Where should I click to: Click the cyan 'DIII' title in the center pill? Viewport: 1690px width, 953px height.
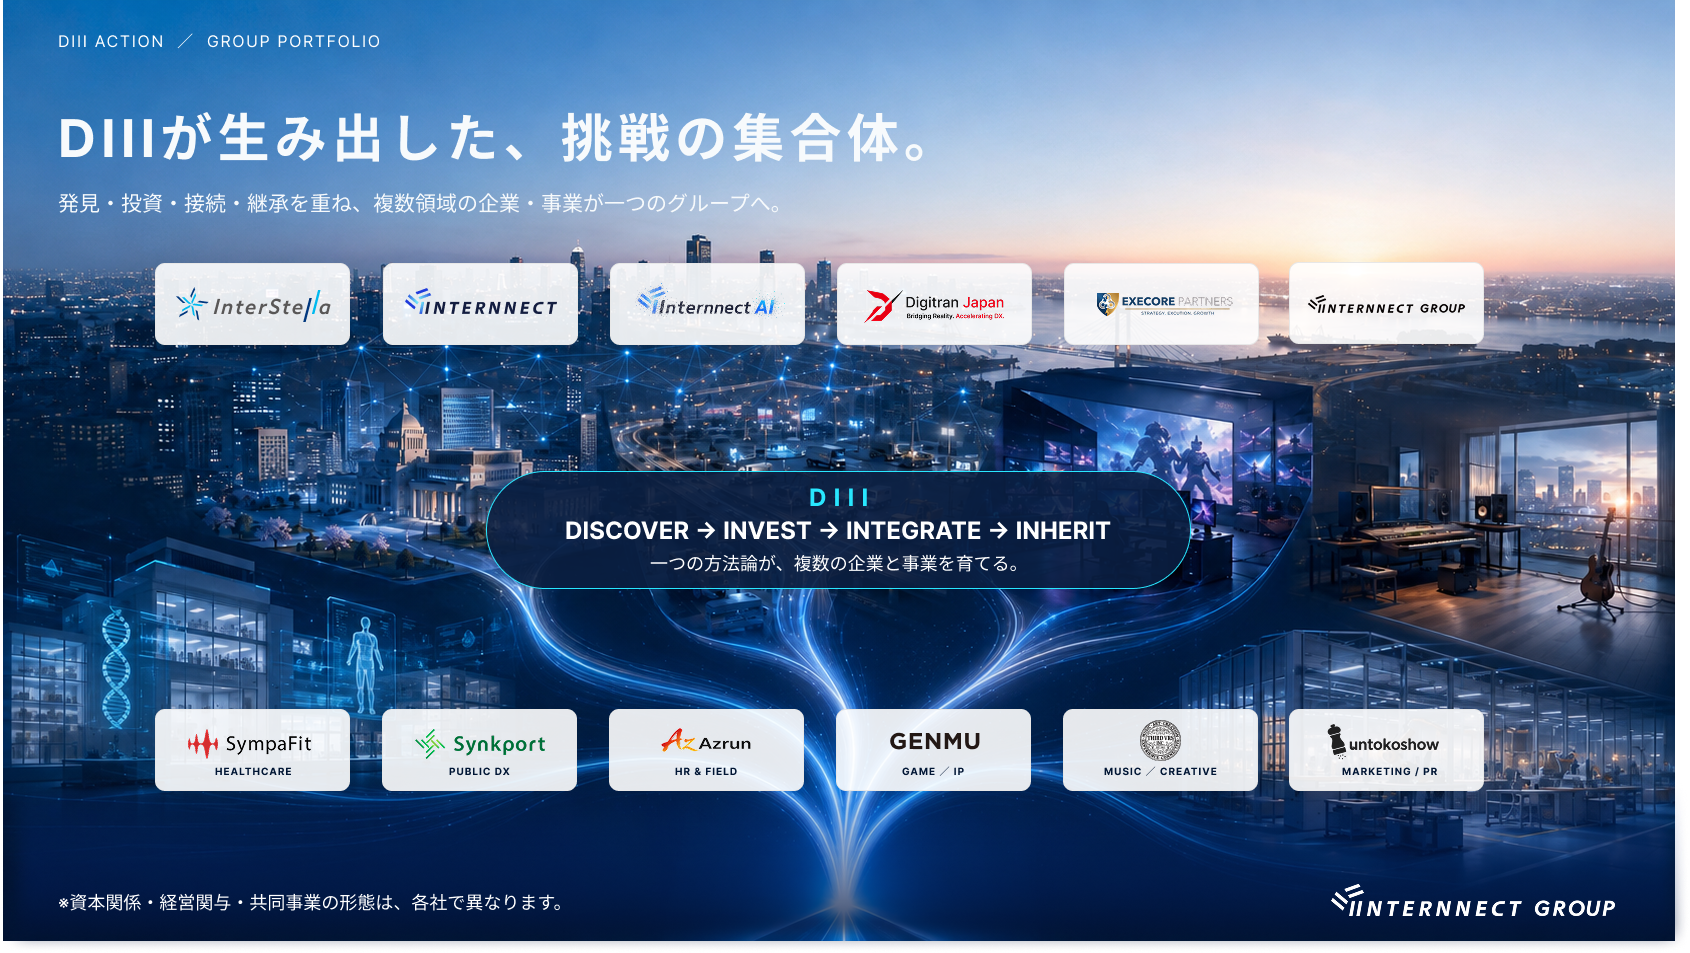pyautogui.click(x=839, y=498)
